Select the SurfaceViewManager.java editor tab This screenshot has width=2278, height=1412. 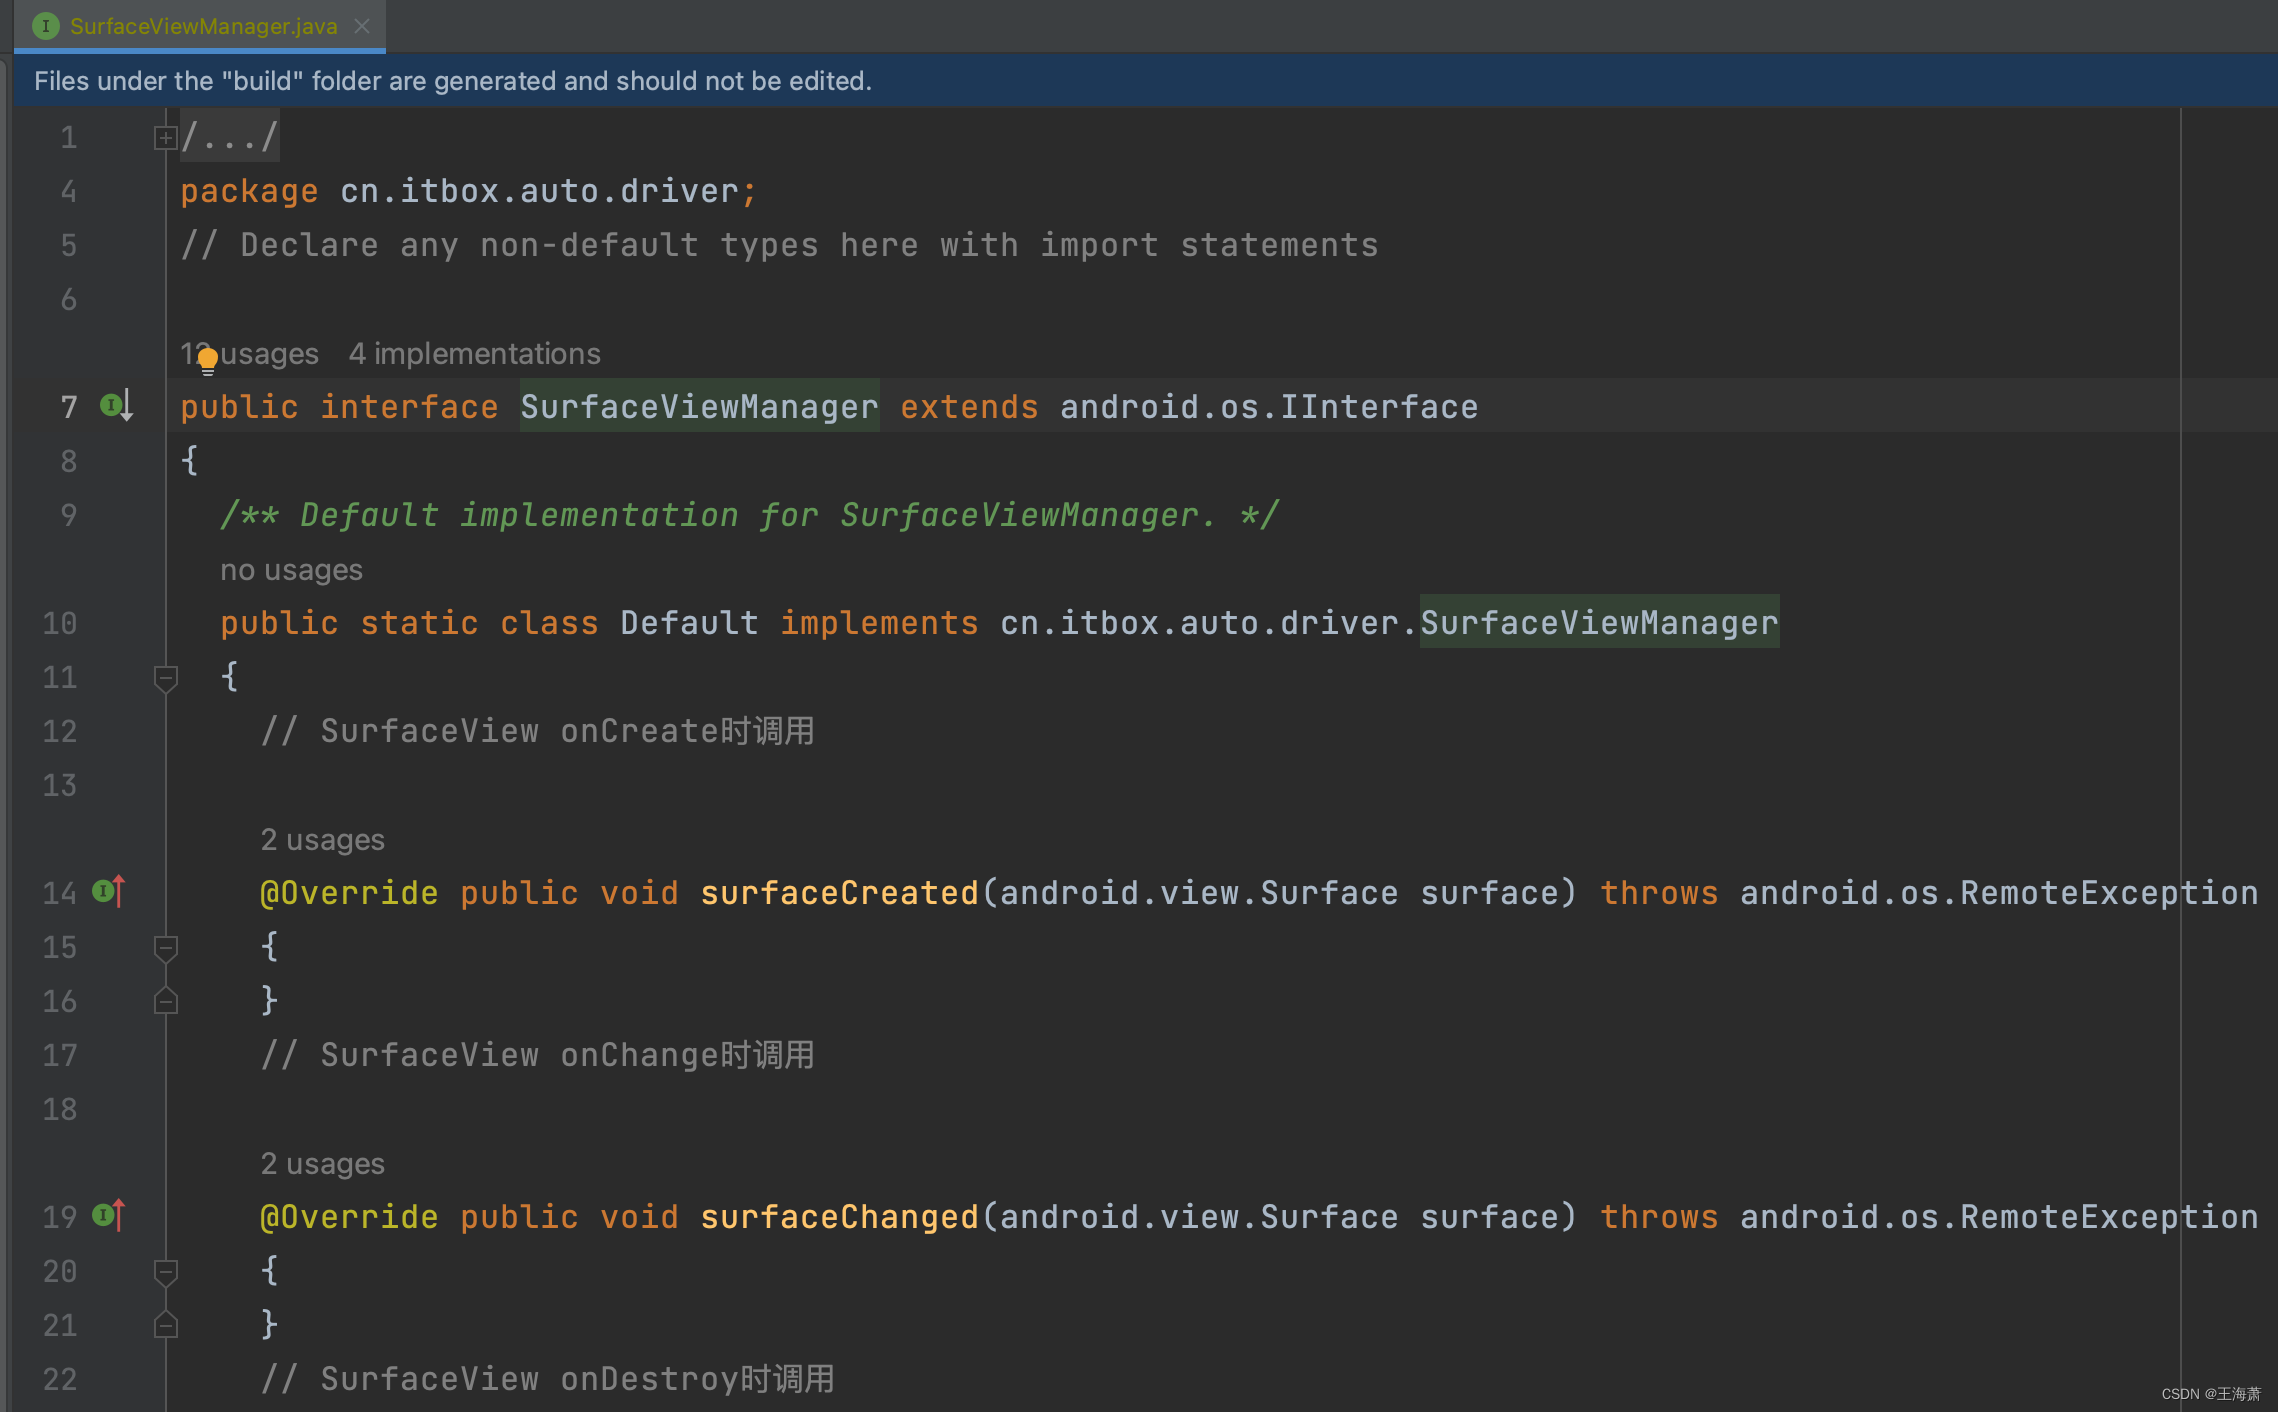[x=200, y=26]
